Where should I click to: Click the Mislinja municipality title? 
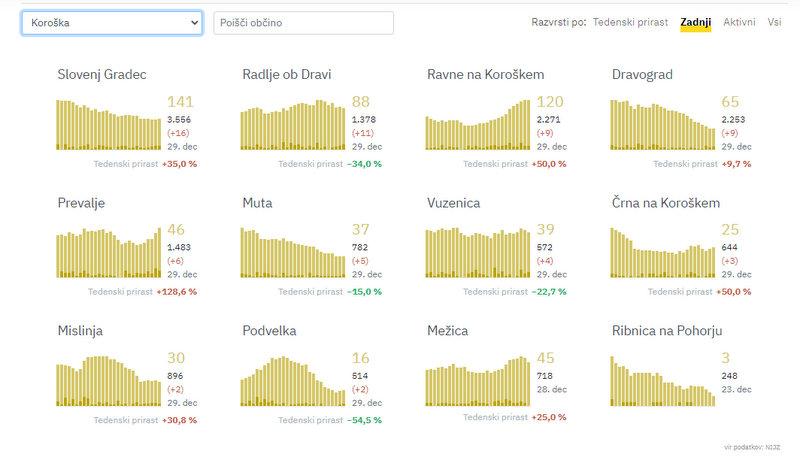coord(80,331)
